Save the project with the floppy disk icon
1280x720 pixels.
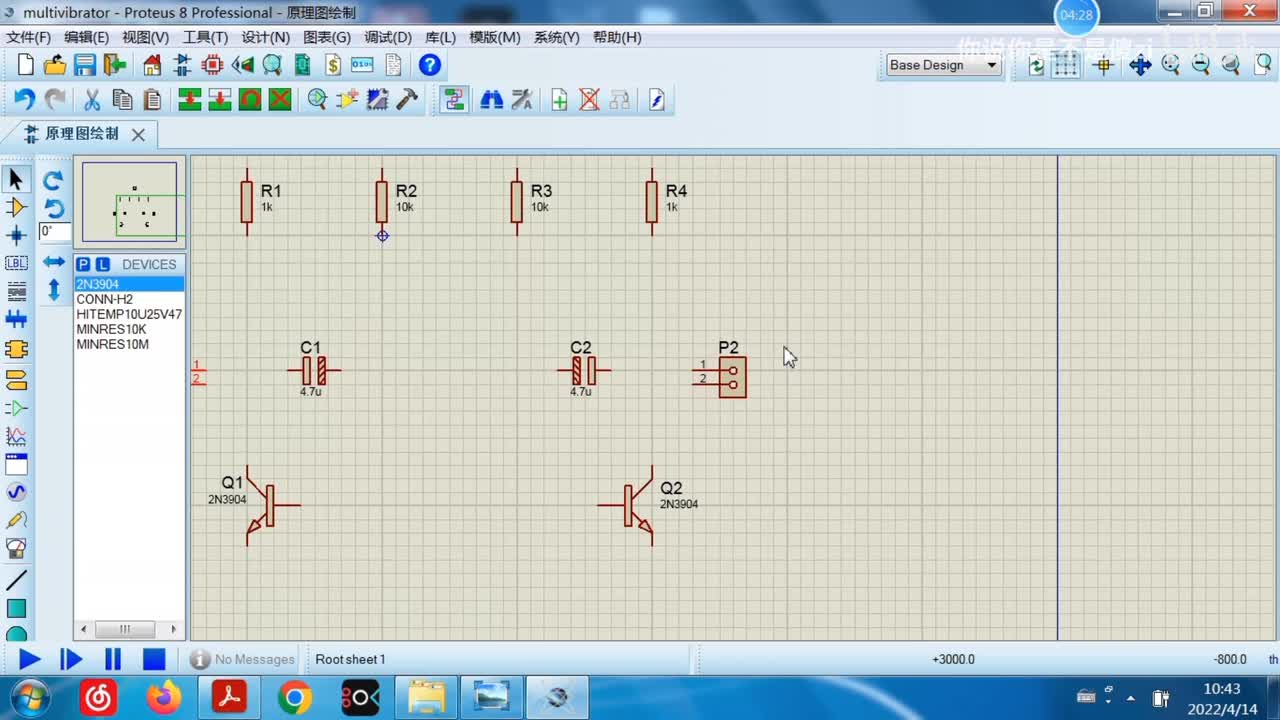point(85,65)
